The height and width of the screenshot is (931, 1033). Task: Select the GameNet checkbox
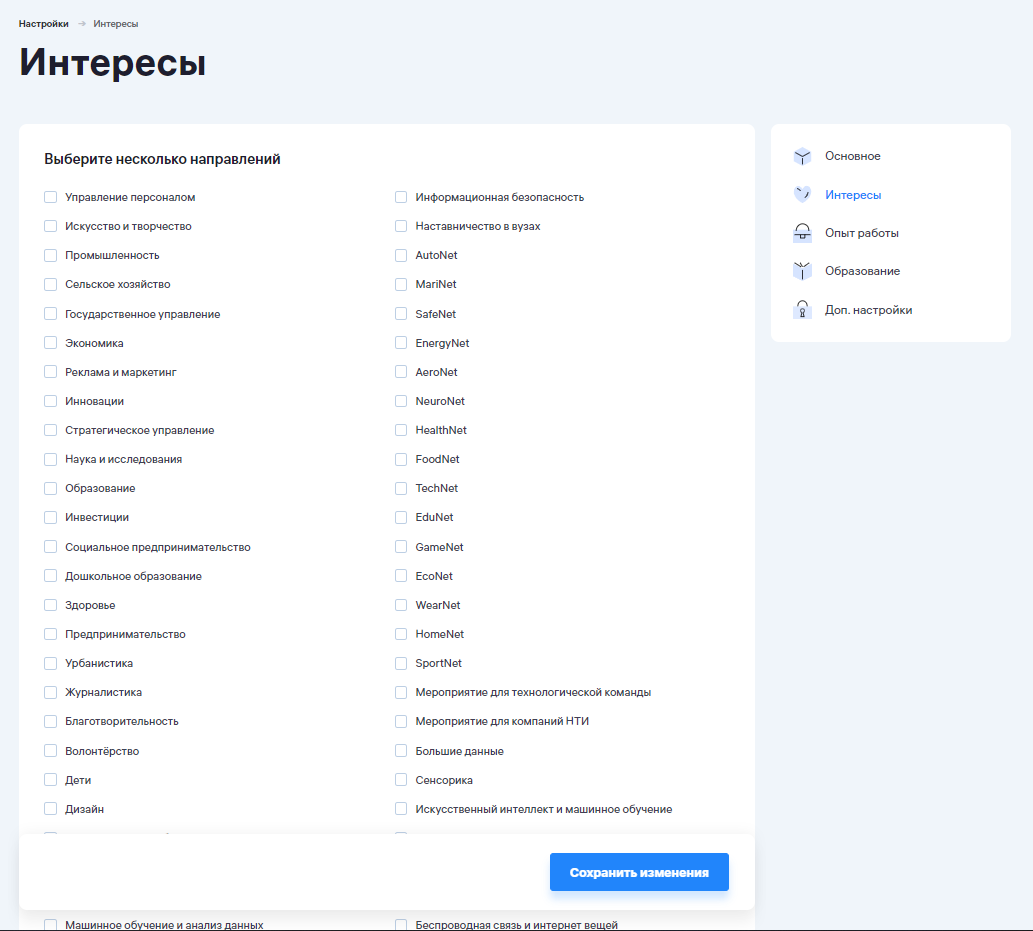click(x=401, y=547)
